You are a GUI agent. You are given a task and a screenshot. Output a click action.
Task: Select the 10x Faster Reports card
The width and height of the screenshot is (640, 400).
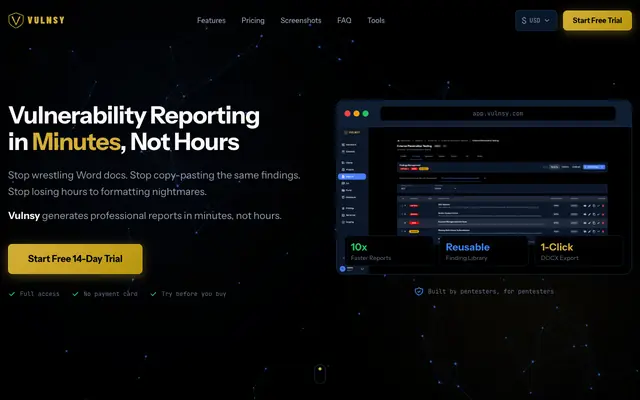(x=389, y=251)
